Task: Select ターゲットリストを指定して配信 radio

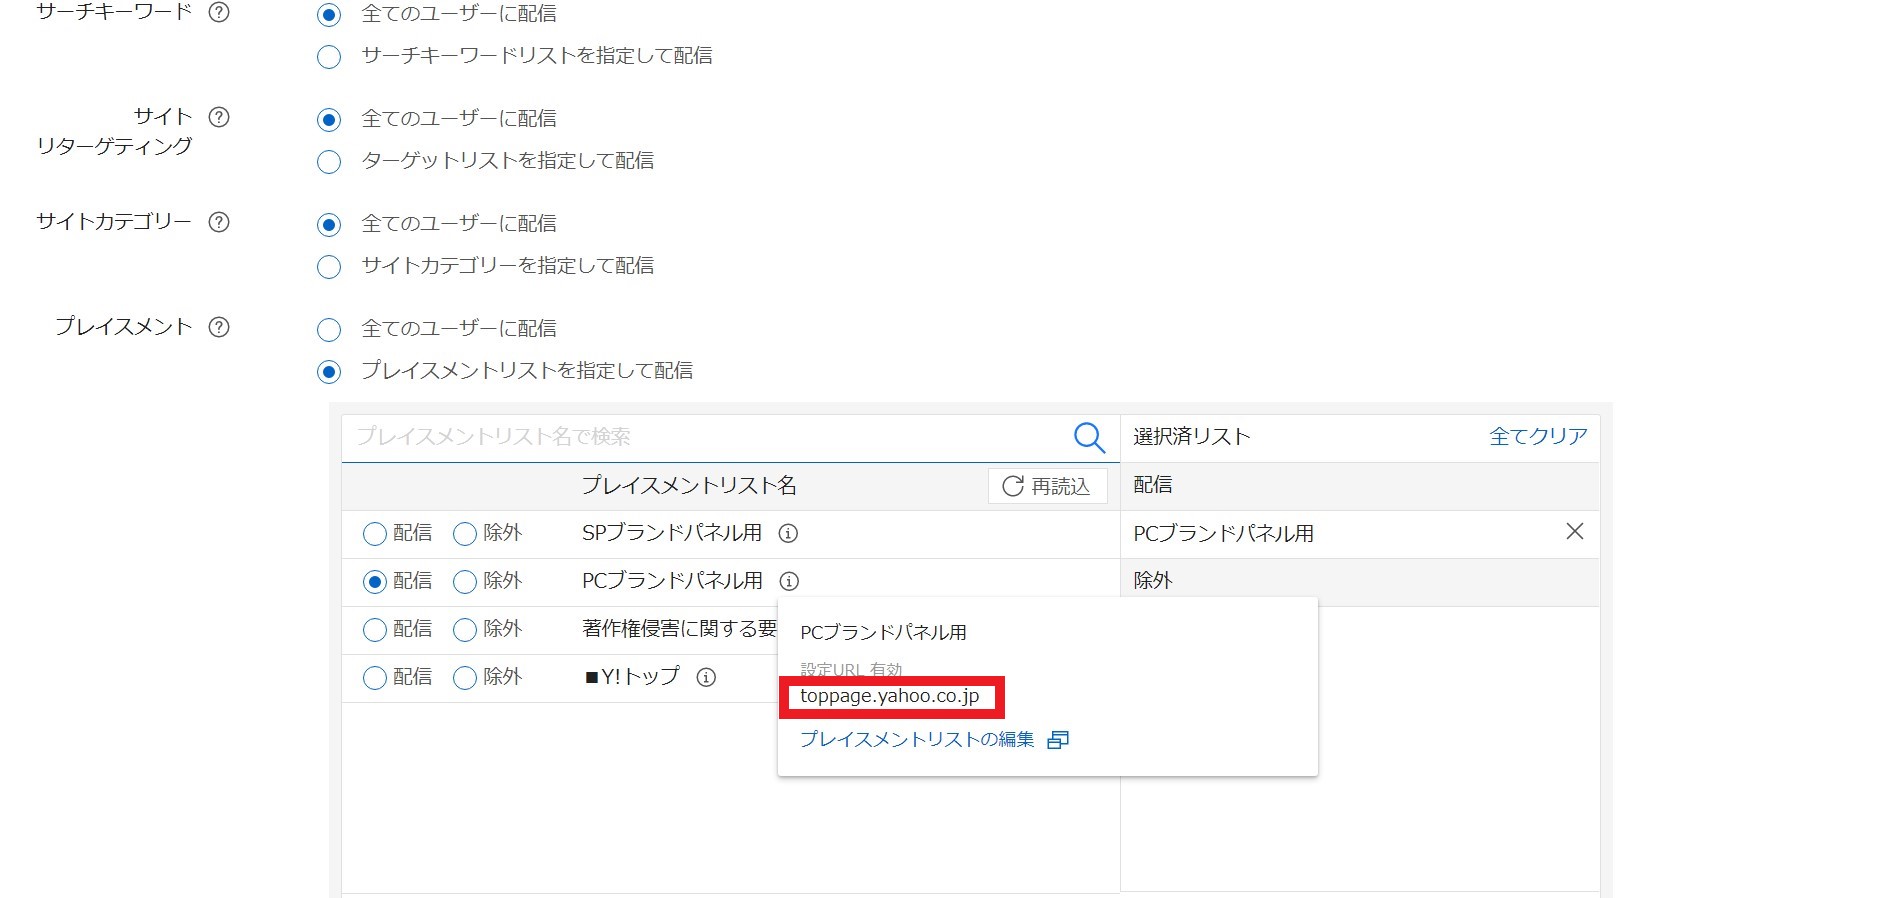Action: click(329, 162)
